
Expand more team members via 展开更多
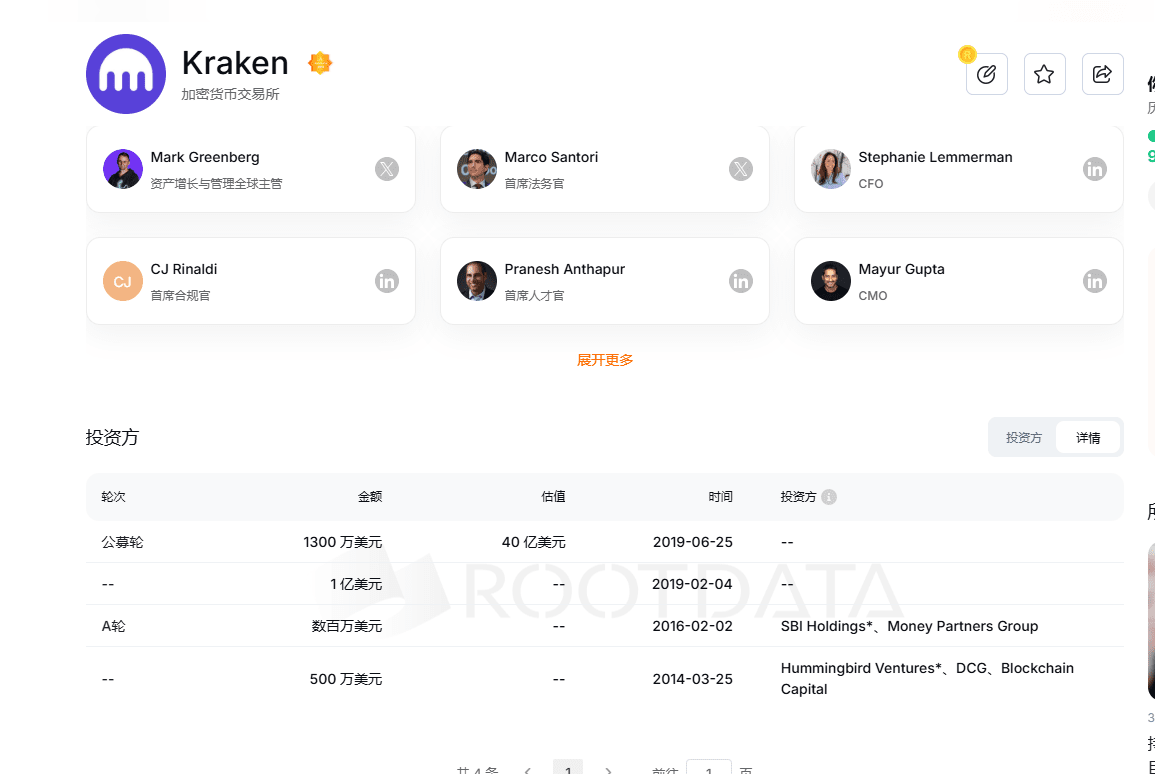(605, 360)
